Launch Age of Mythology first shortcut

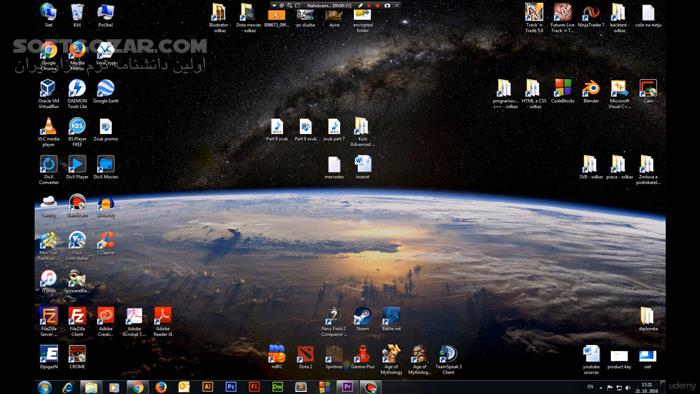[391, 359]
